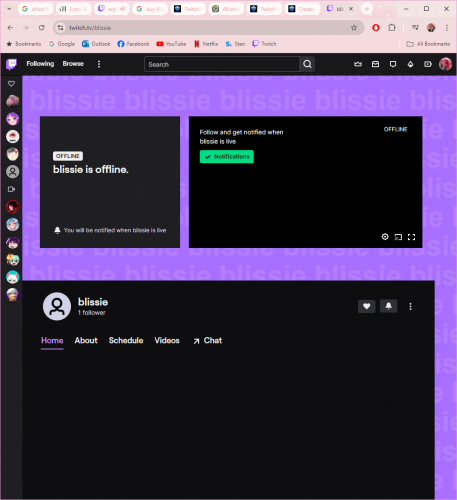
Task: Click the search magnifier button
Action: 307,64
